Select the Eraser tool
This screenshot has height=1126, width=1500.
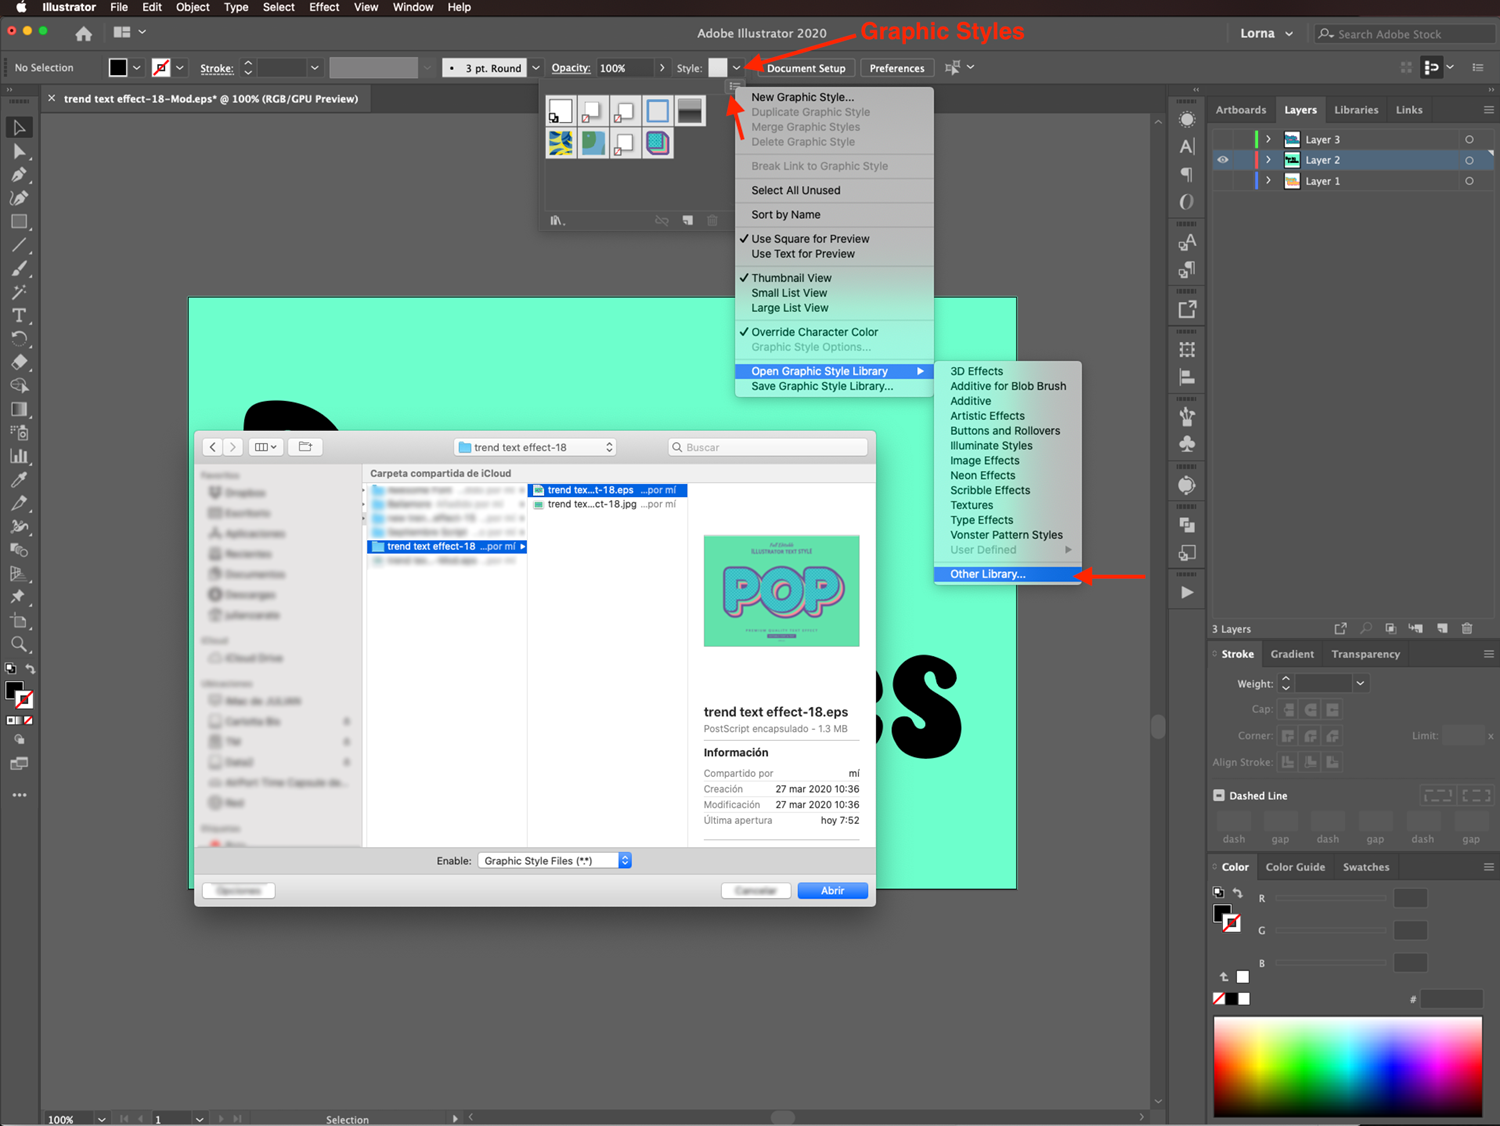point(19,362)
